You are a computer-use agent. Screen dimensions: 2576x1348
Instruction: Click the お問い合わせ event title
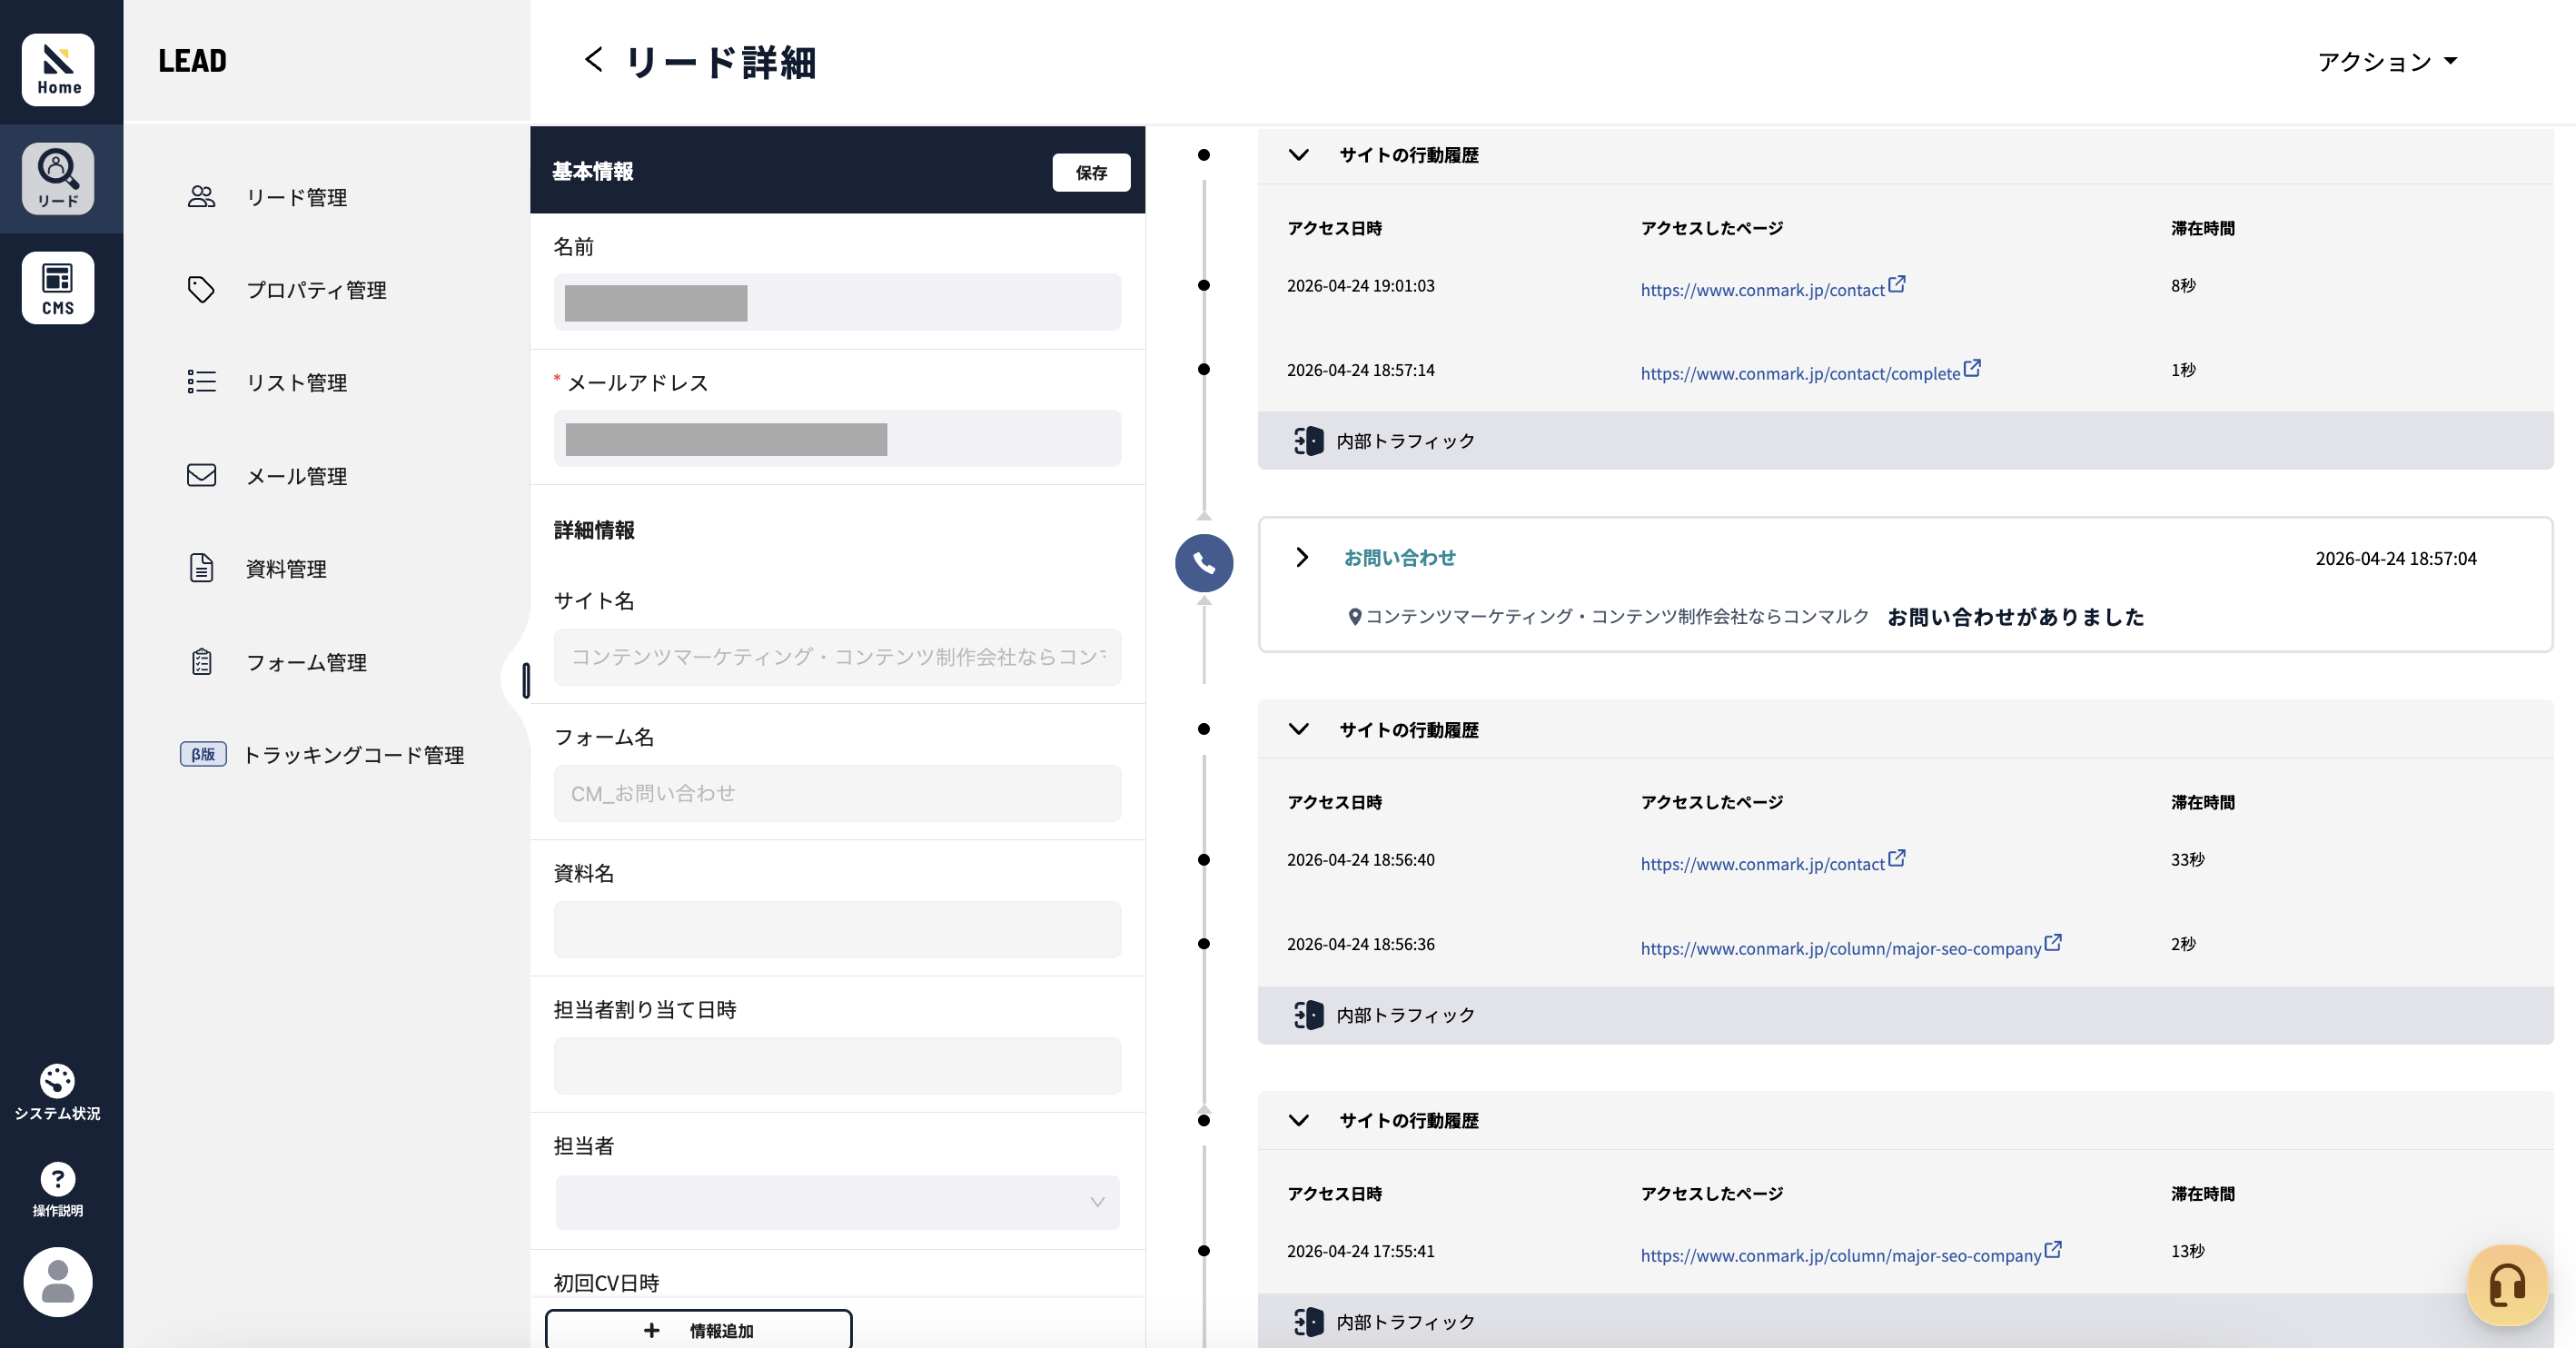pyautogui.click(x=1399, y=558)
